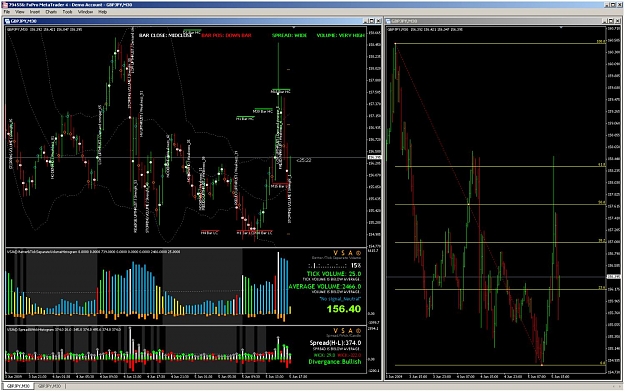Open the Insert menu
625x392 pixels.
pos(35,12)
